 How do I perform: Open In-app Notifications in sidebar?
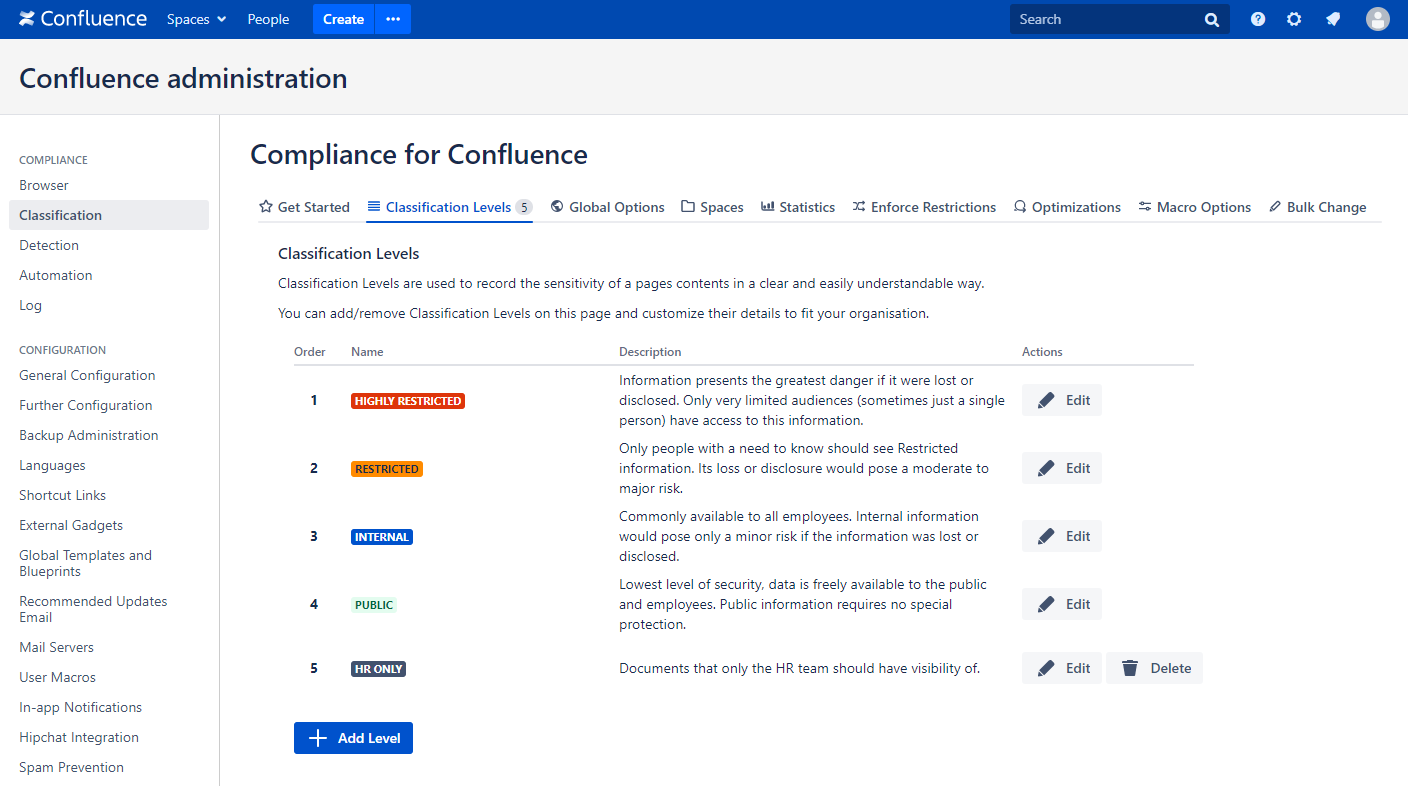click(81, 707)
